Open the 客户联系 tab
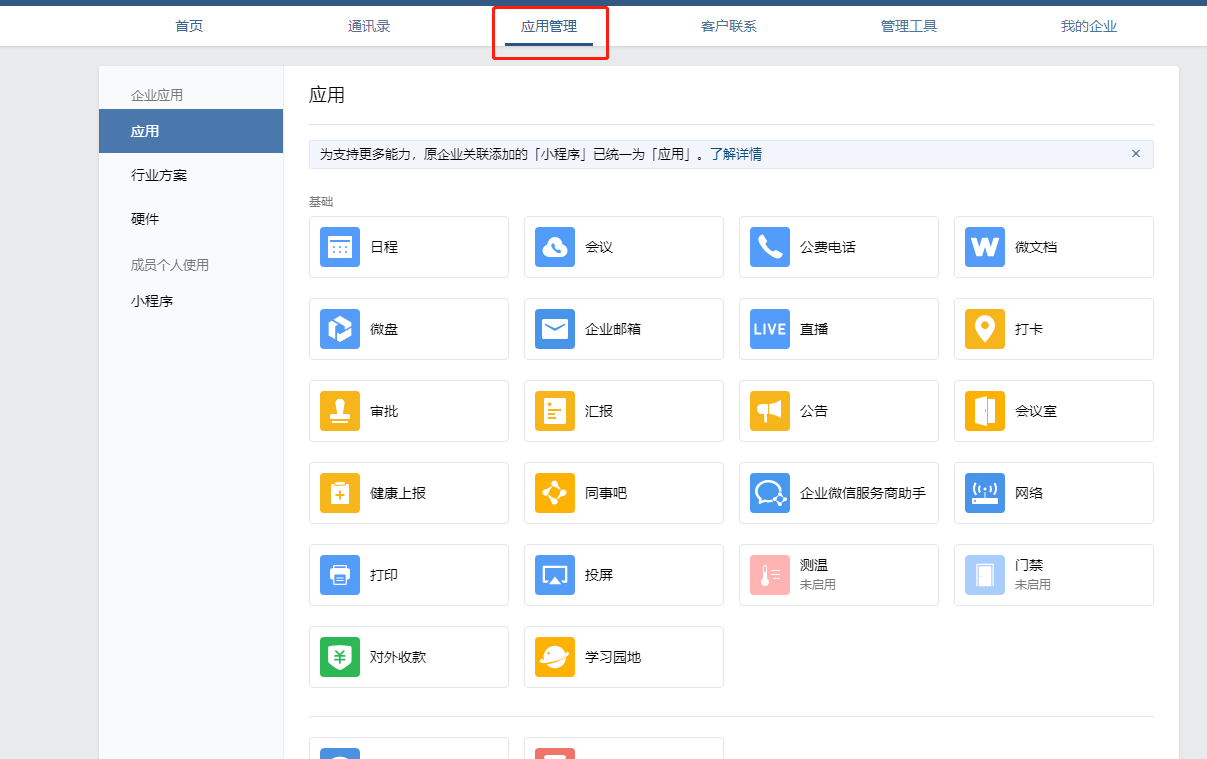The height and width of the screenshot is (759, 1207). pos(729,26)
